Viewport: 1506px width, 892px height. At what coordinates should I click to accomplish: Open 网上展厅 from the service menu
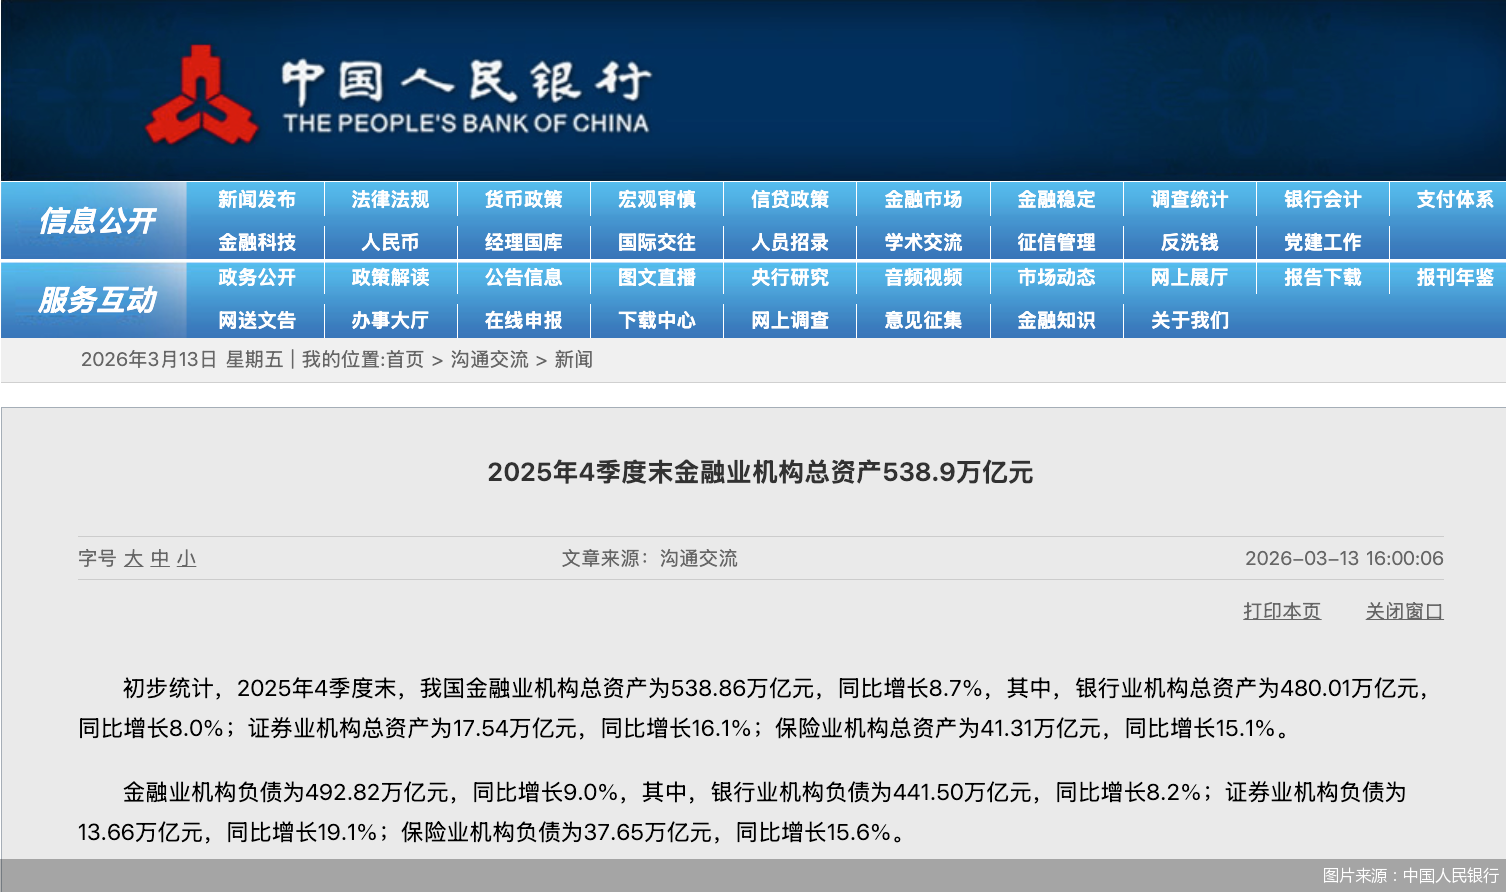1189,278
